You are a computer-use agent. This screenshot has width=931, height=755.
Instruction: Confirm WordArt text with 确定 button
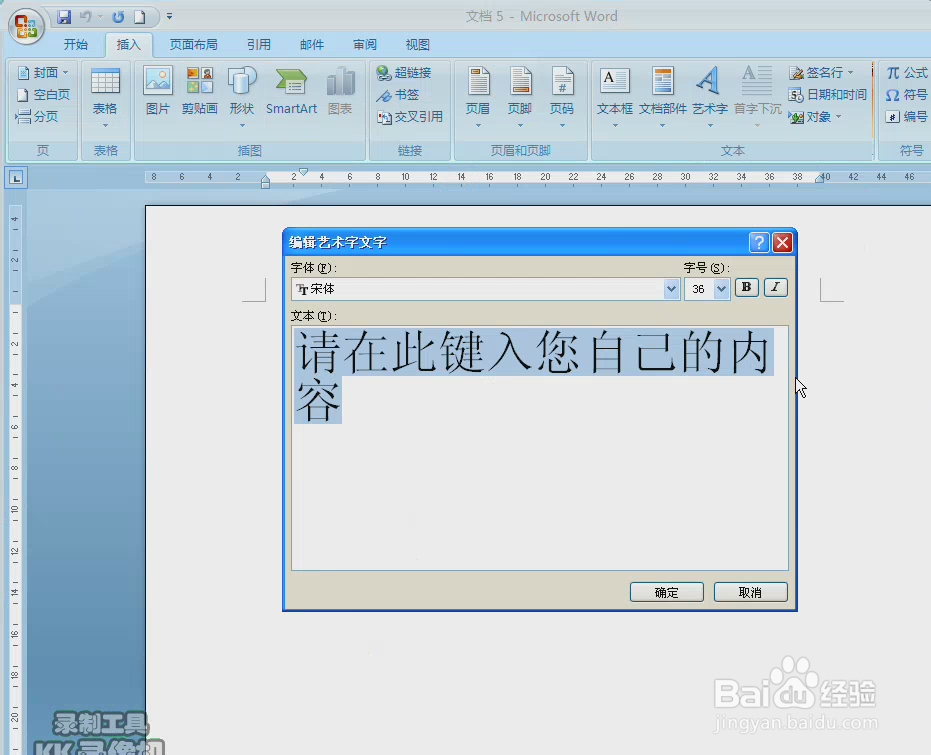666,591
